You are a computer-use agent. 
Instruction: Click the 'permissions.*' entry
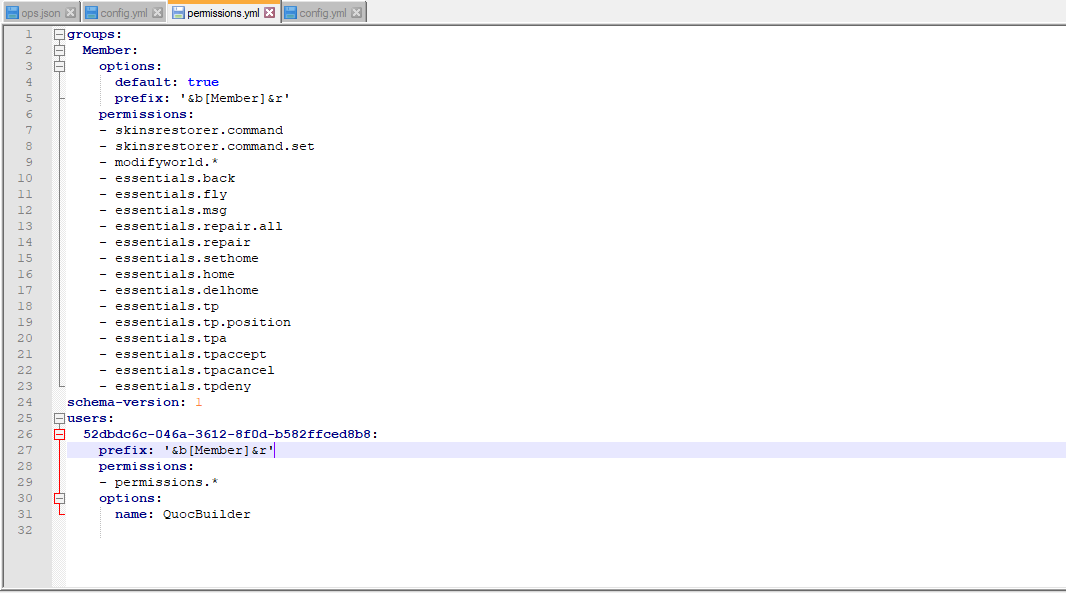coord(167,483)
